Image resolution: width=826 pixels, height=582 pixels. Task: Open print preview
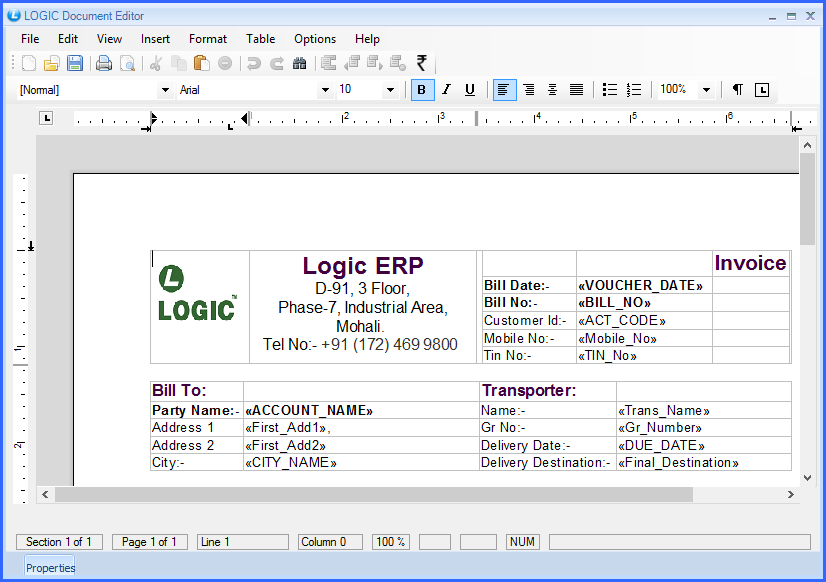pos(127,63)
